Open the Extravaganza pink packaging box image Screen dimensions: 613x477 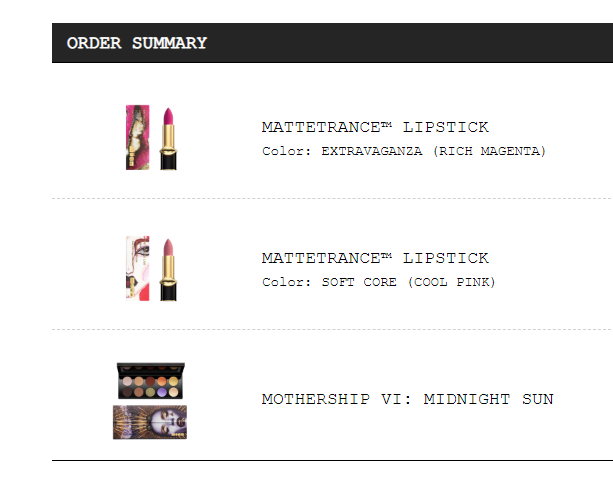(x=137, y=137)
